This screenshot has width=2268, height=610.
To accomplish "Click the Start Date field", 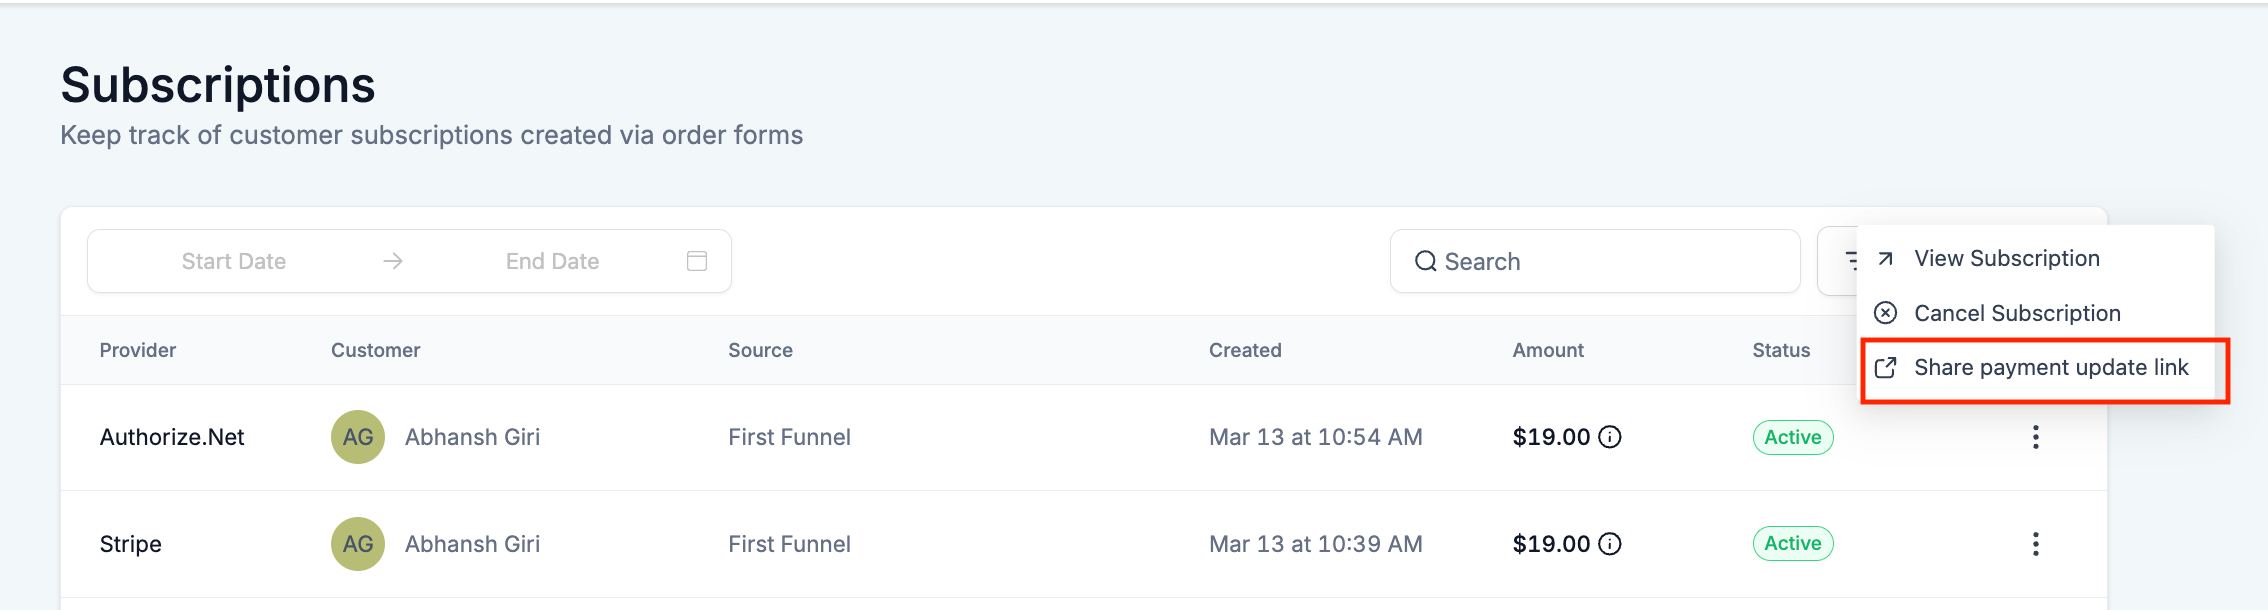I will pos(234,261).
